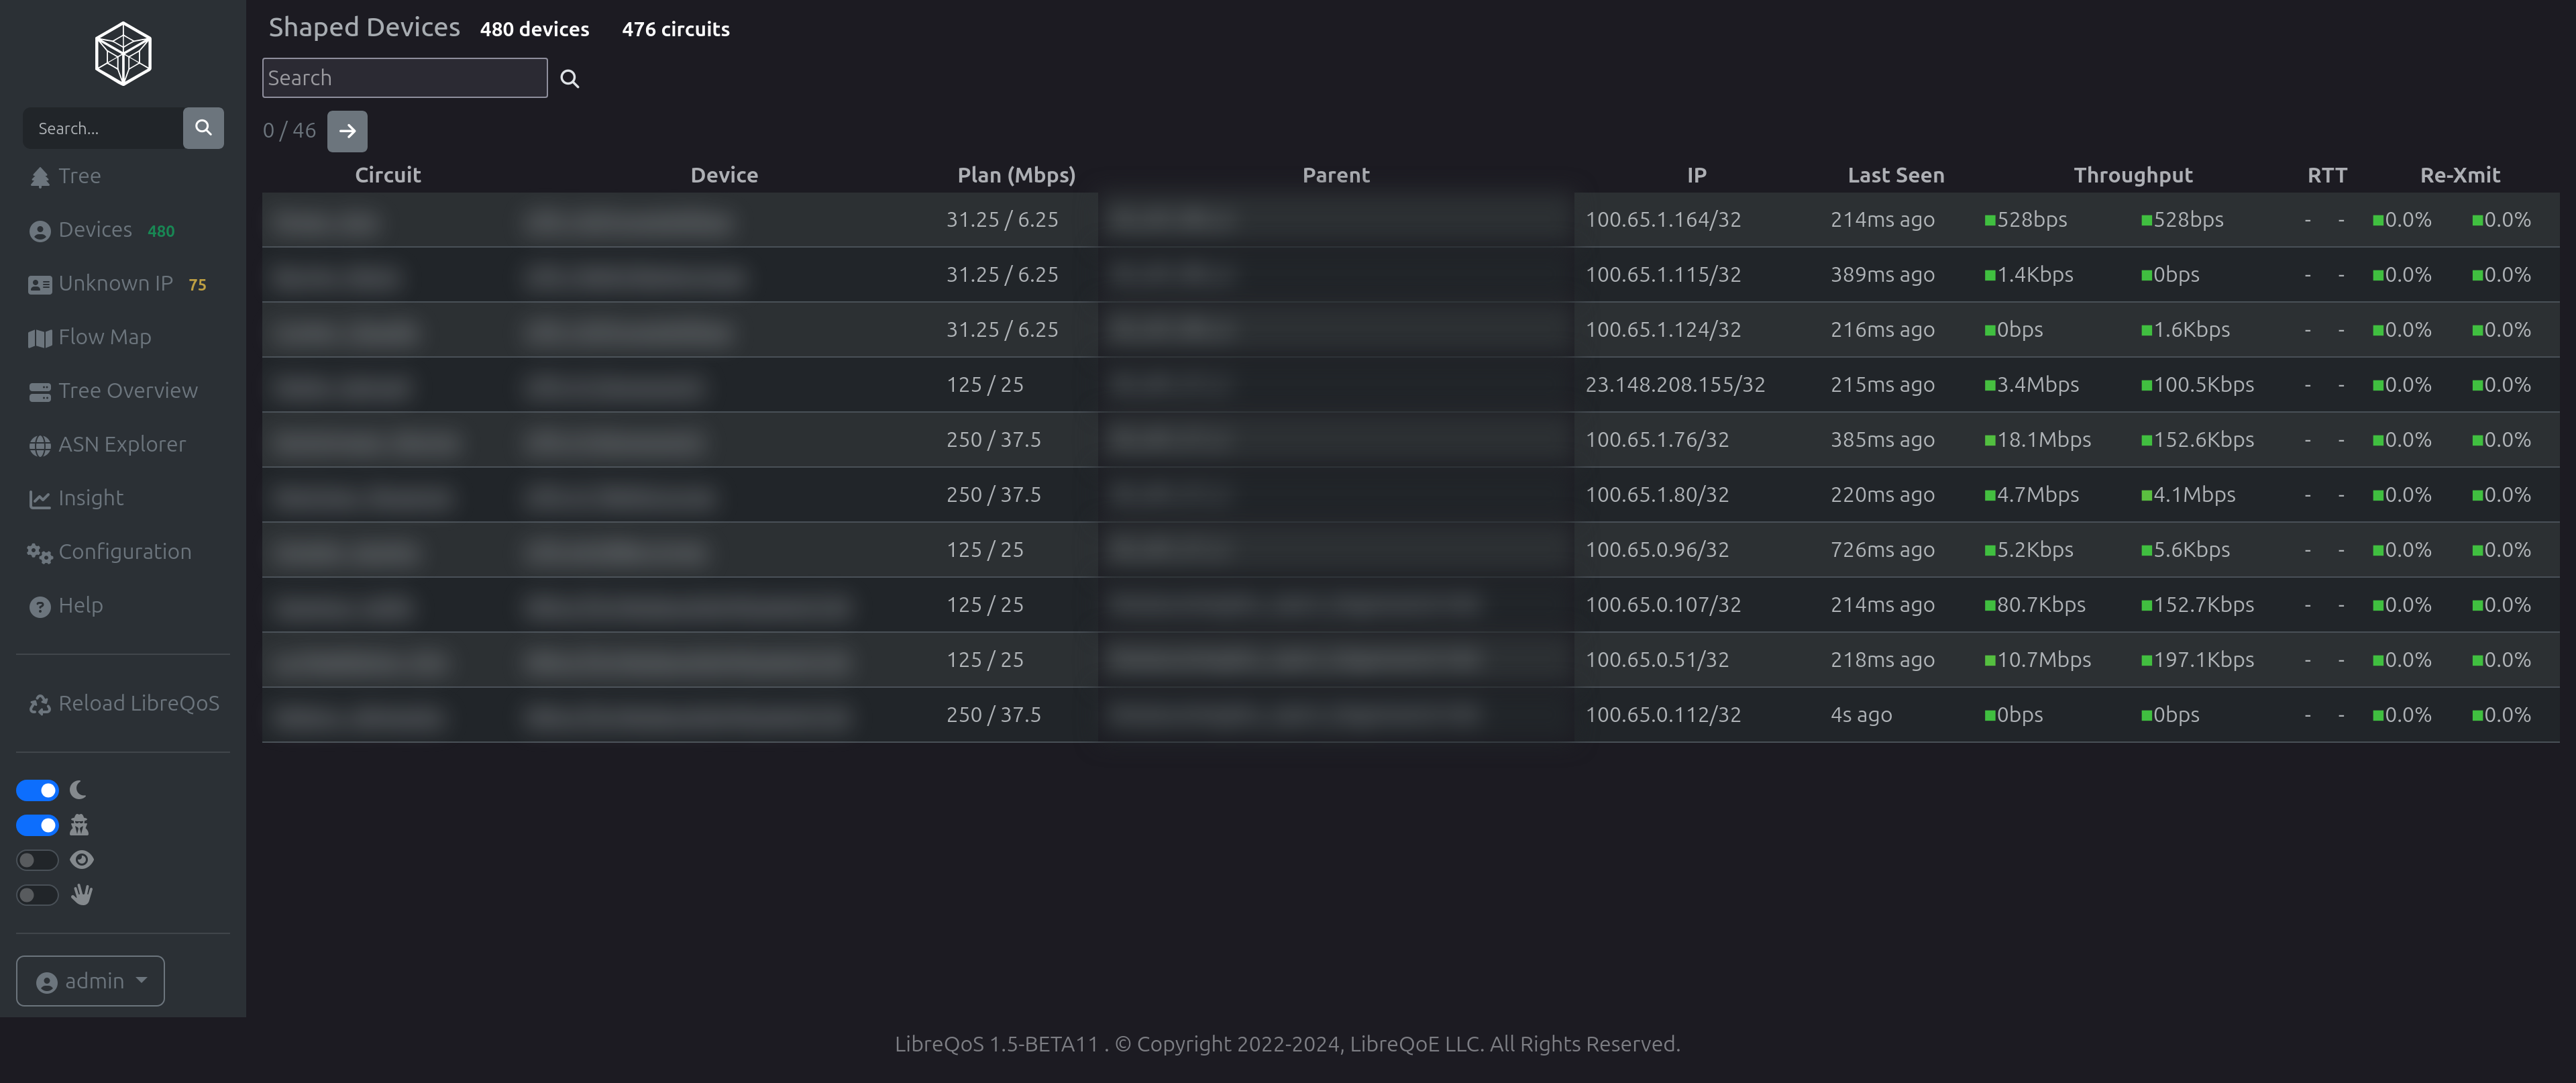This screenshot has width=2576, height=1083.
Task: Click the Shaped Devices search field
Action: tap(404, 78)
